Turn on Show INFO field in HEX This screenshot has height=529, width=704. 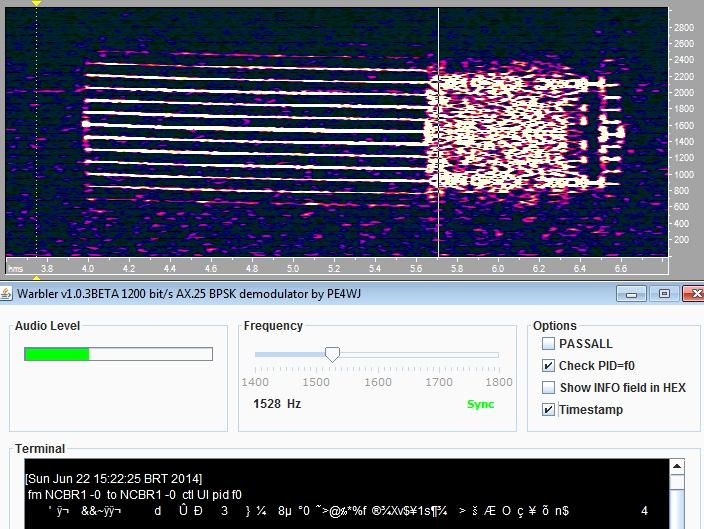pyautogui.click(x=548, y=388)
